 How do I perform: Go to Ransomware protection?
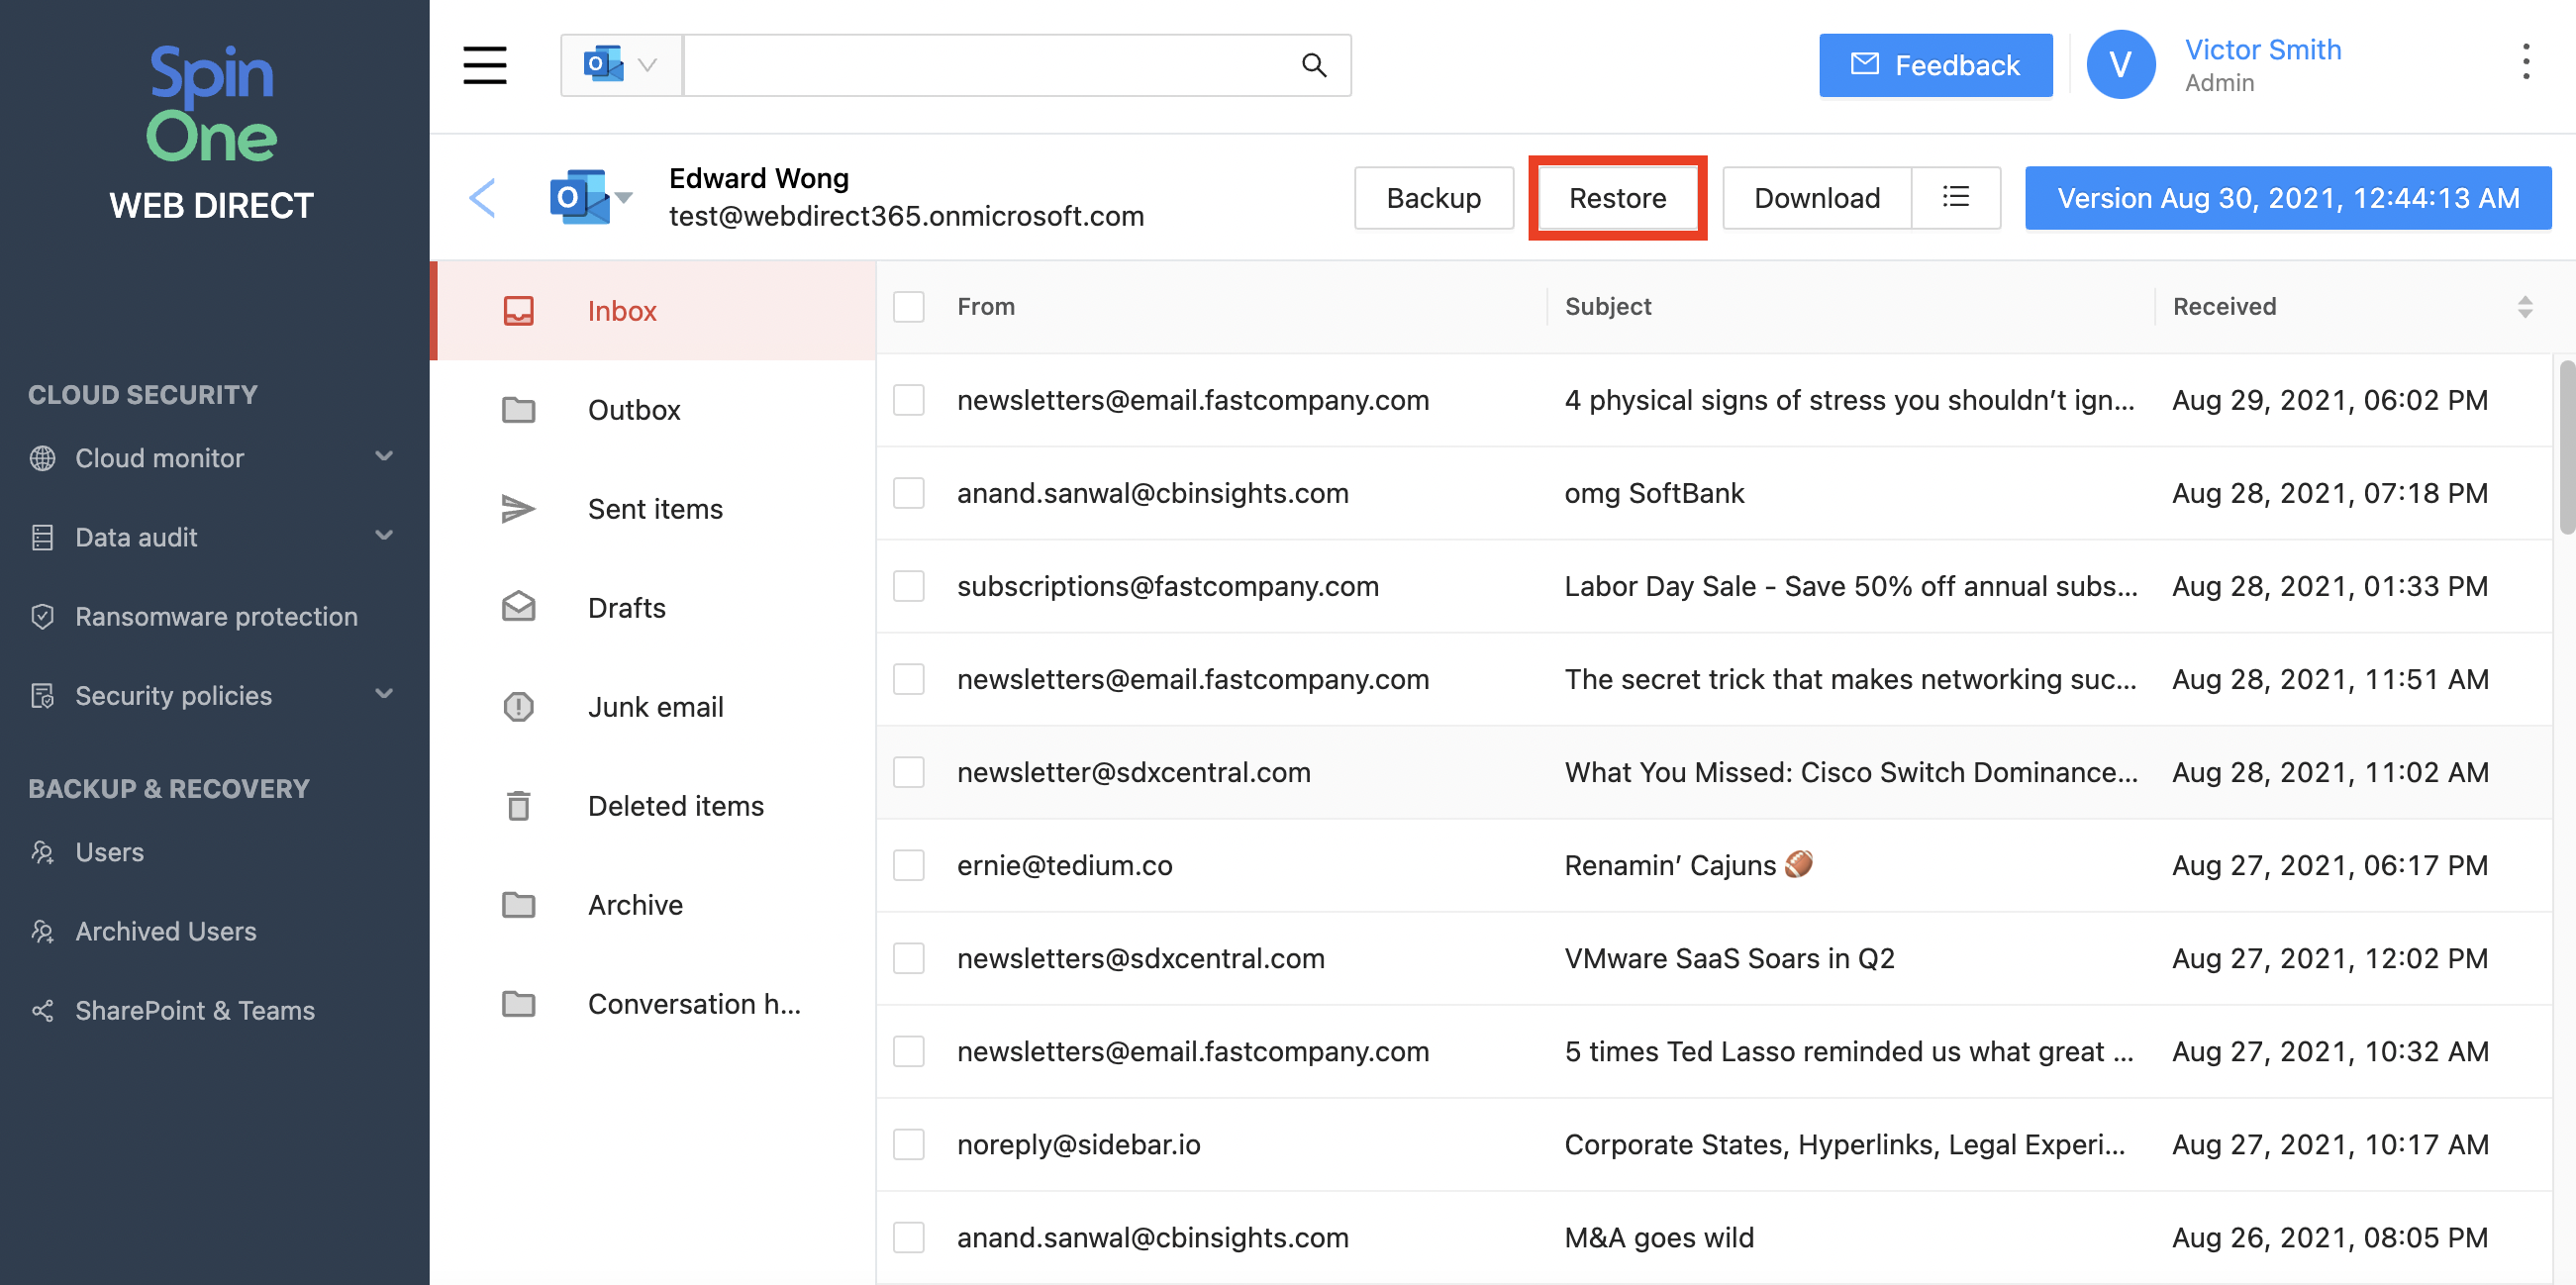215,616
